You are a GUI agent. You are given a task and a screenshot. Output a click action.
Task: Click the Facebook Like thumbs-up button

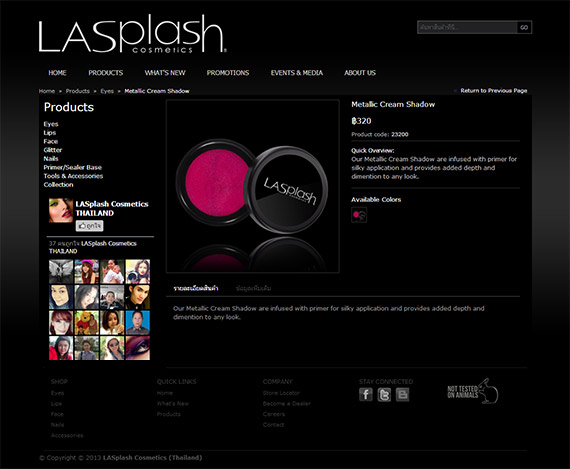click(x=89, y=226)
